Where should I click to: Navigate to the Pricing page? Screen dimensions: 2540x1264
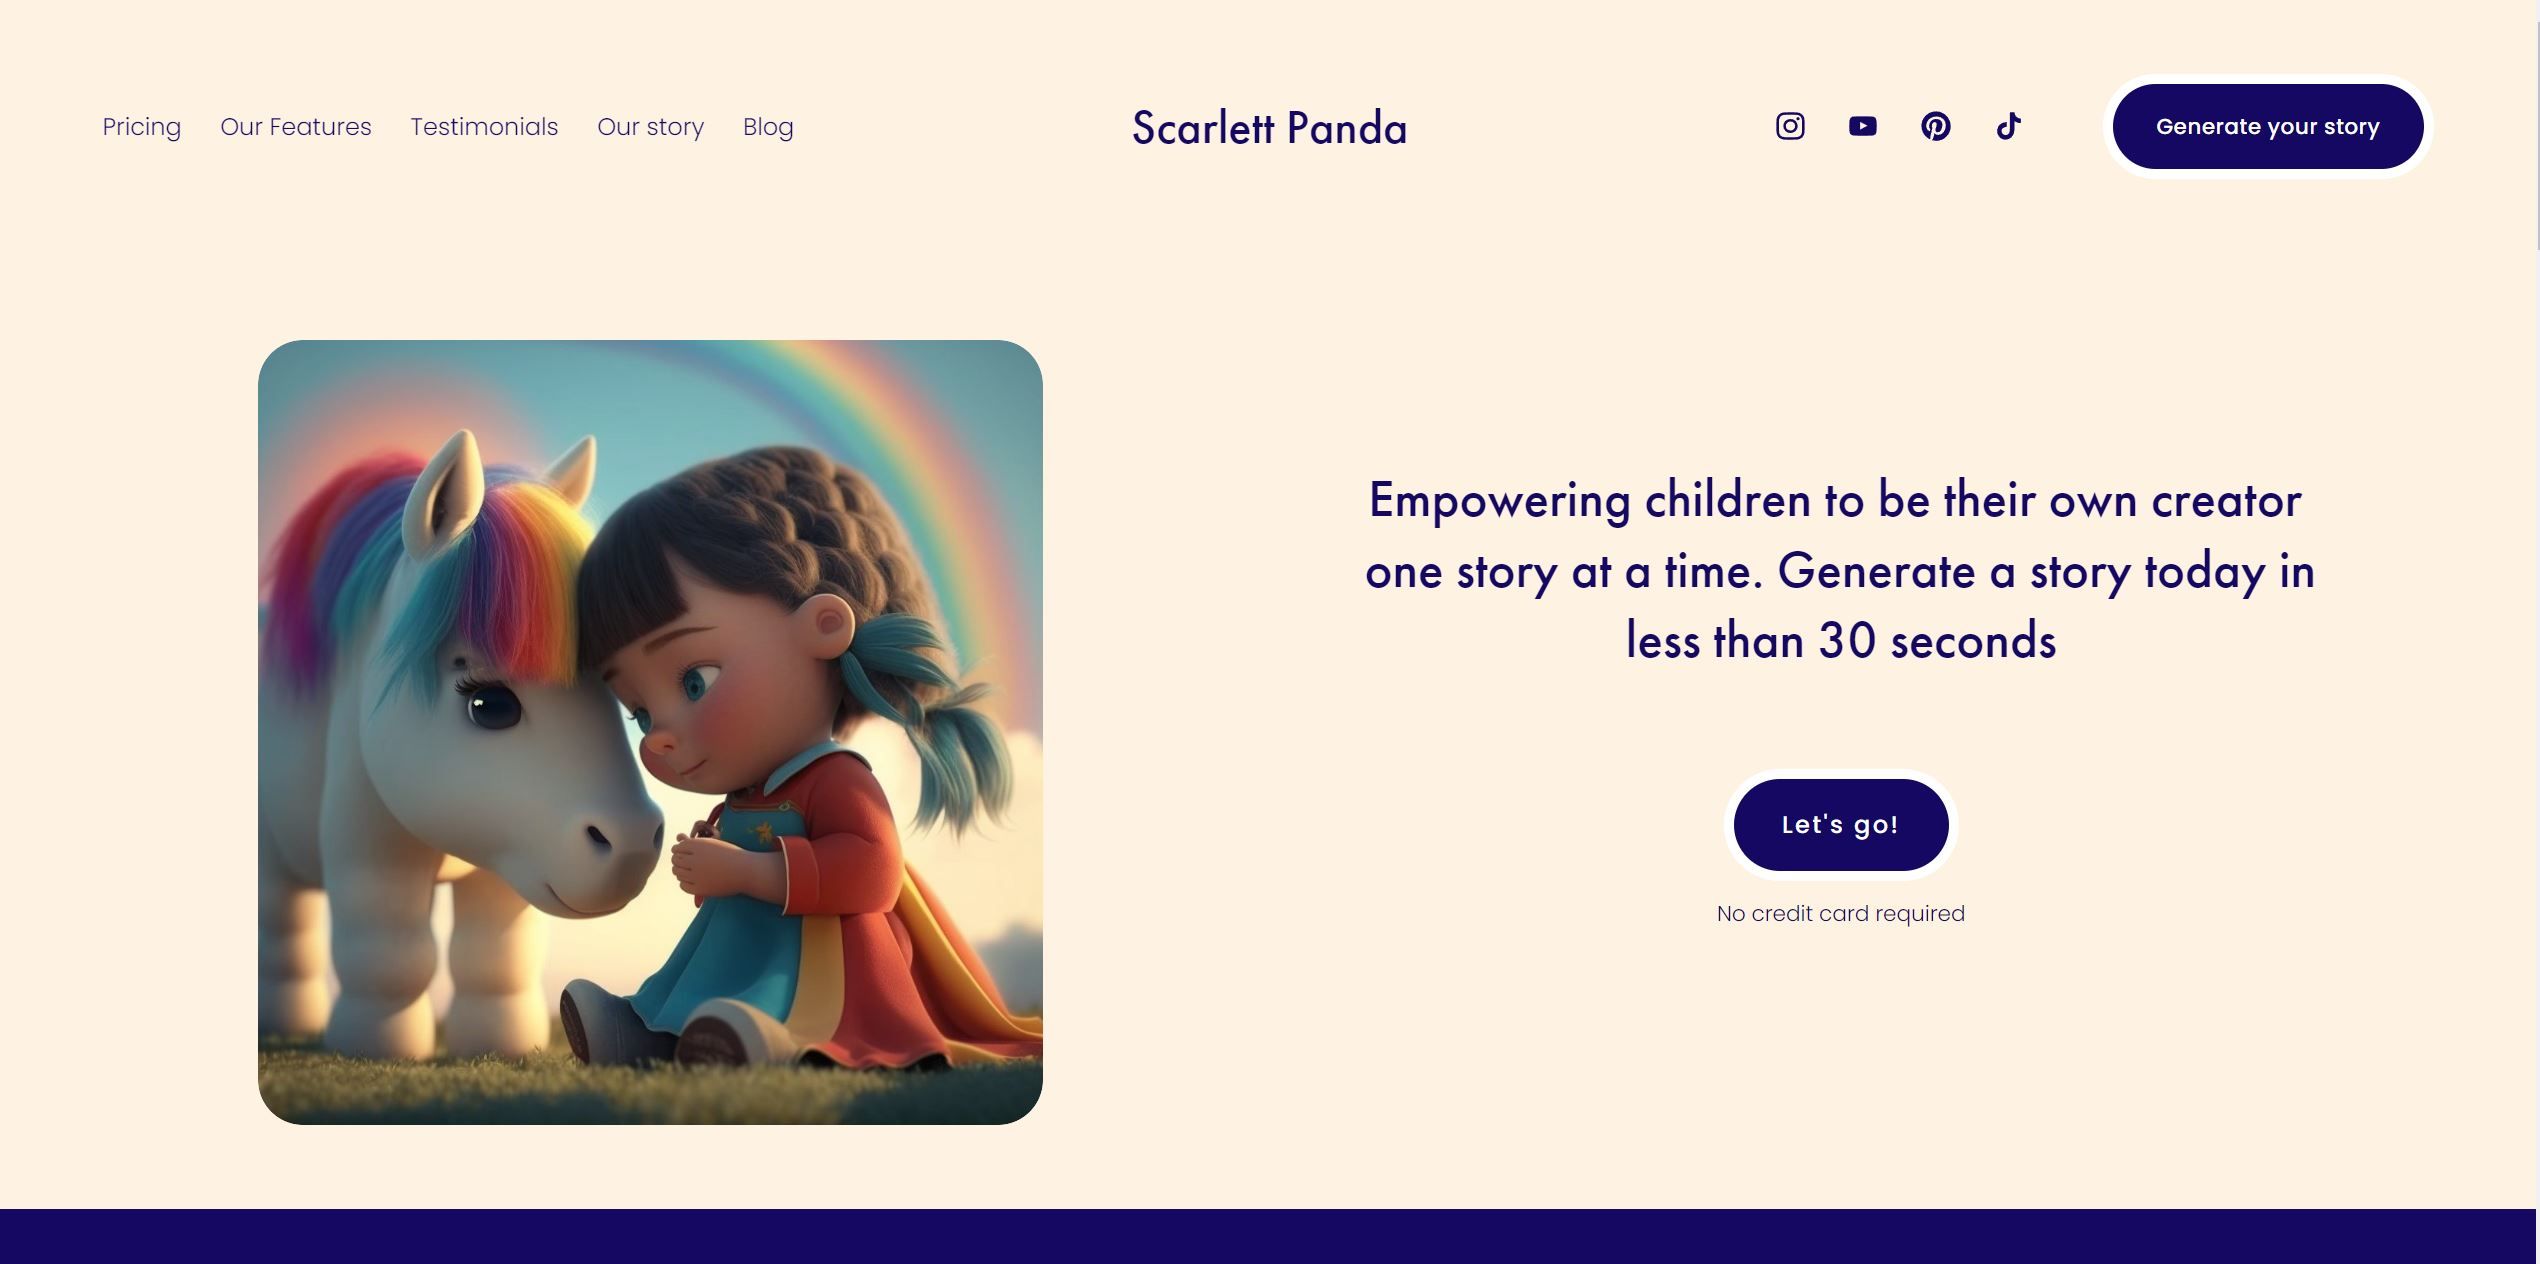tap(141, 127)
